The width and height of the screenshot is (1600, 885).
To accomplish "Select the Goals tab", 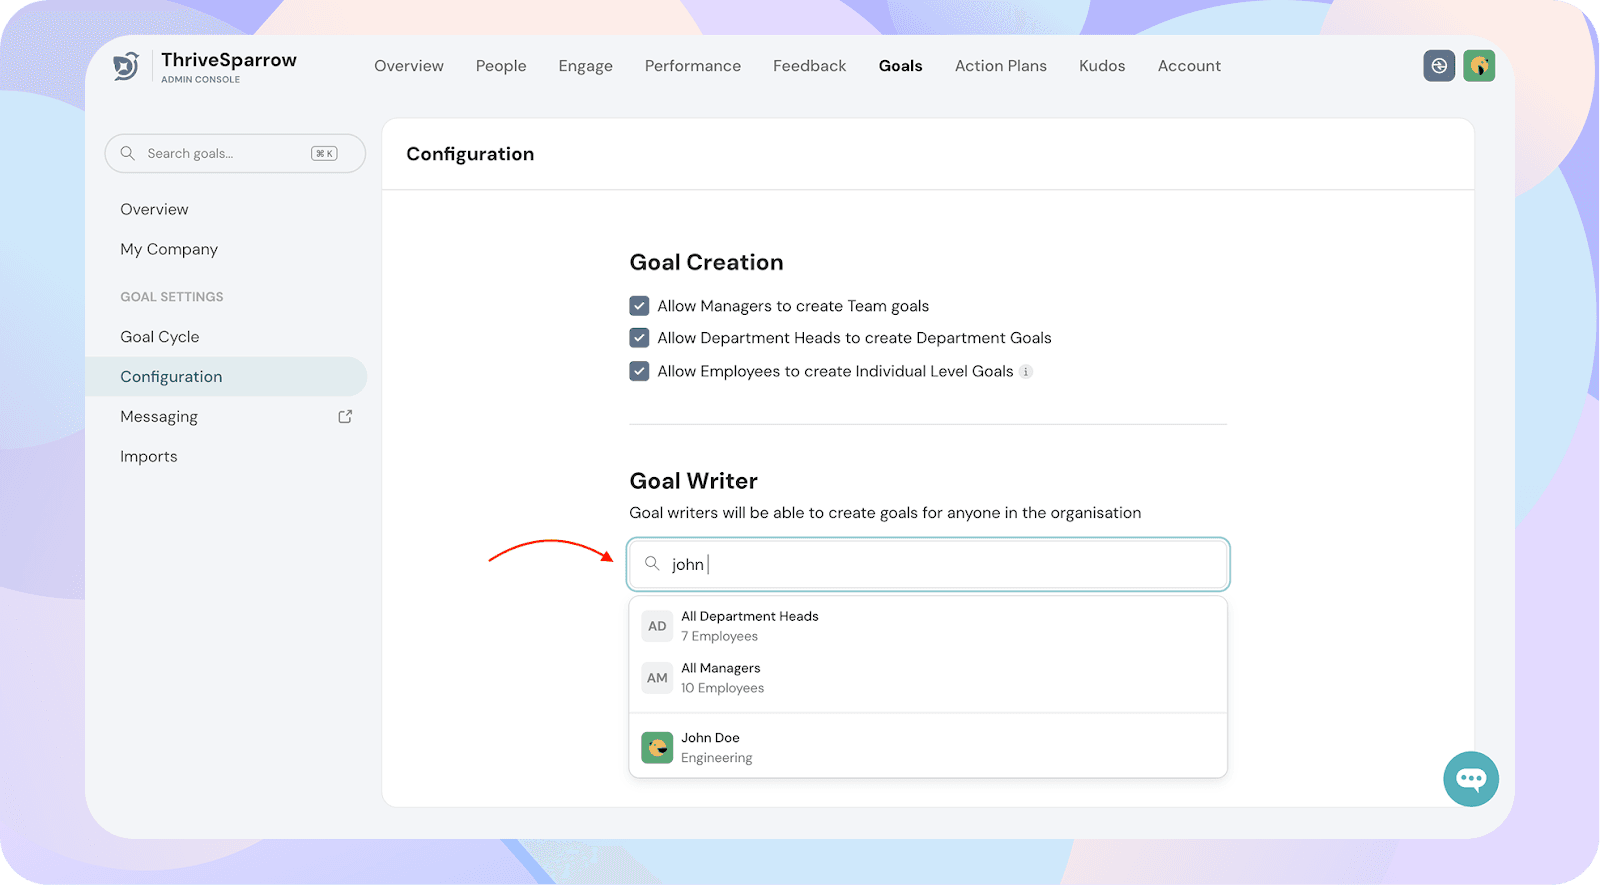I will pos(901,66).
